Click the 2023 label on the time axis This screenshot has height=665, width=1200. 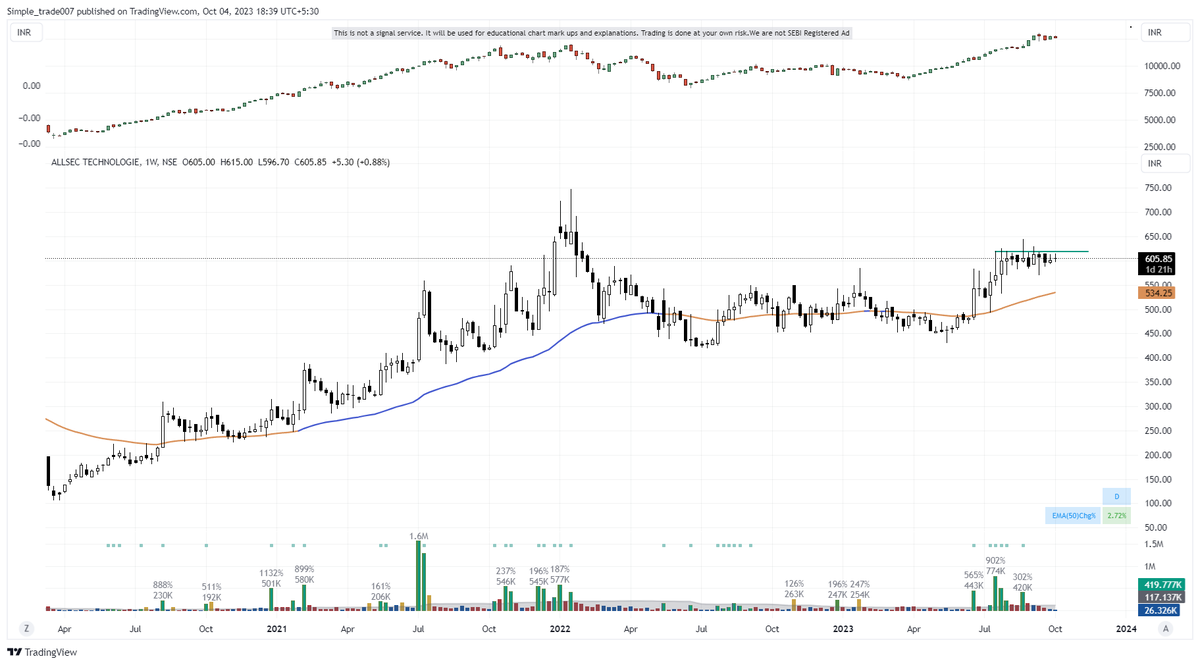point(843,629)
